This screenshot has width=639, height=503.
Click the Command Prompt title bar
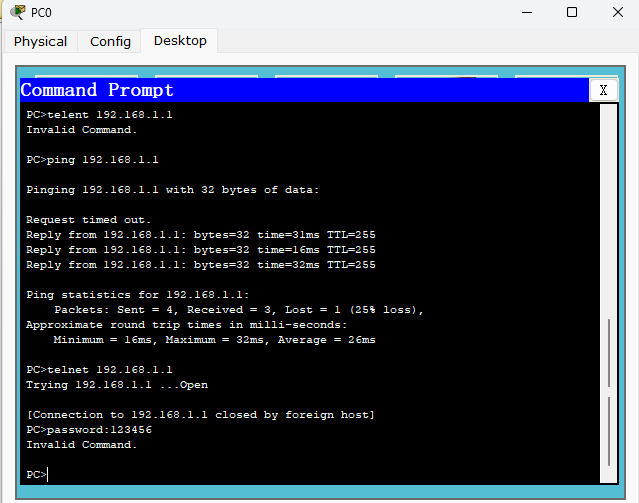(304, 90)
